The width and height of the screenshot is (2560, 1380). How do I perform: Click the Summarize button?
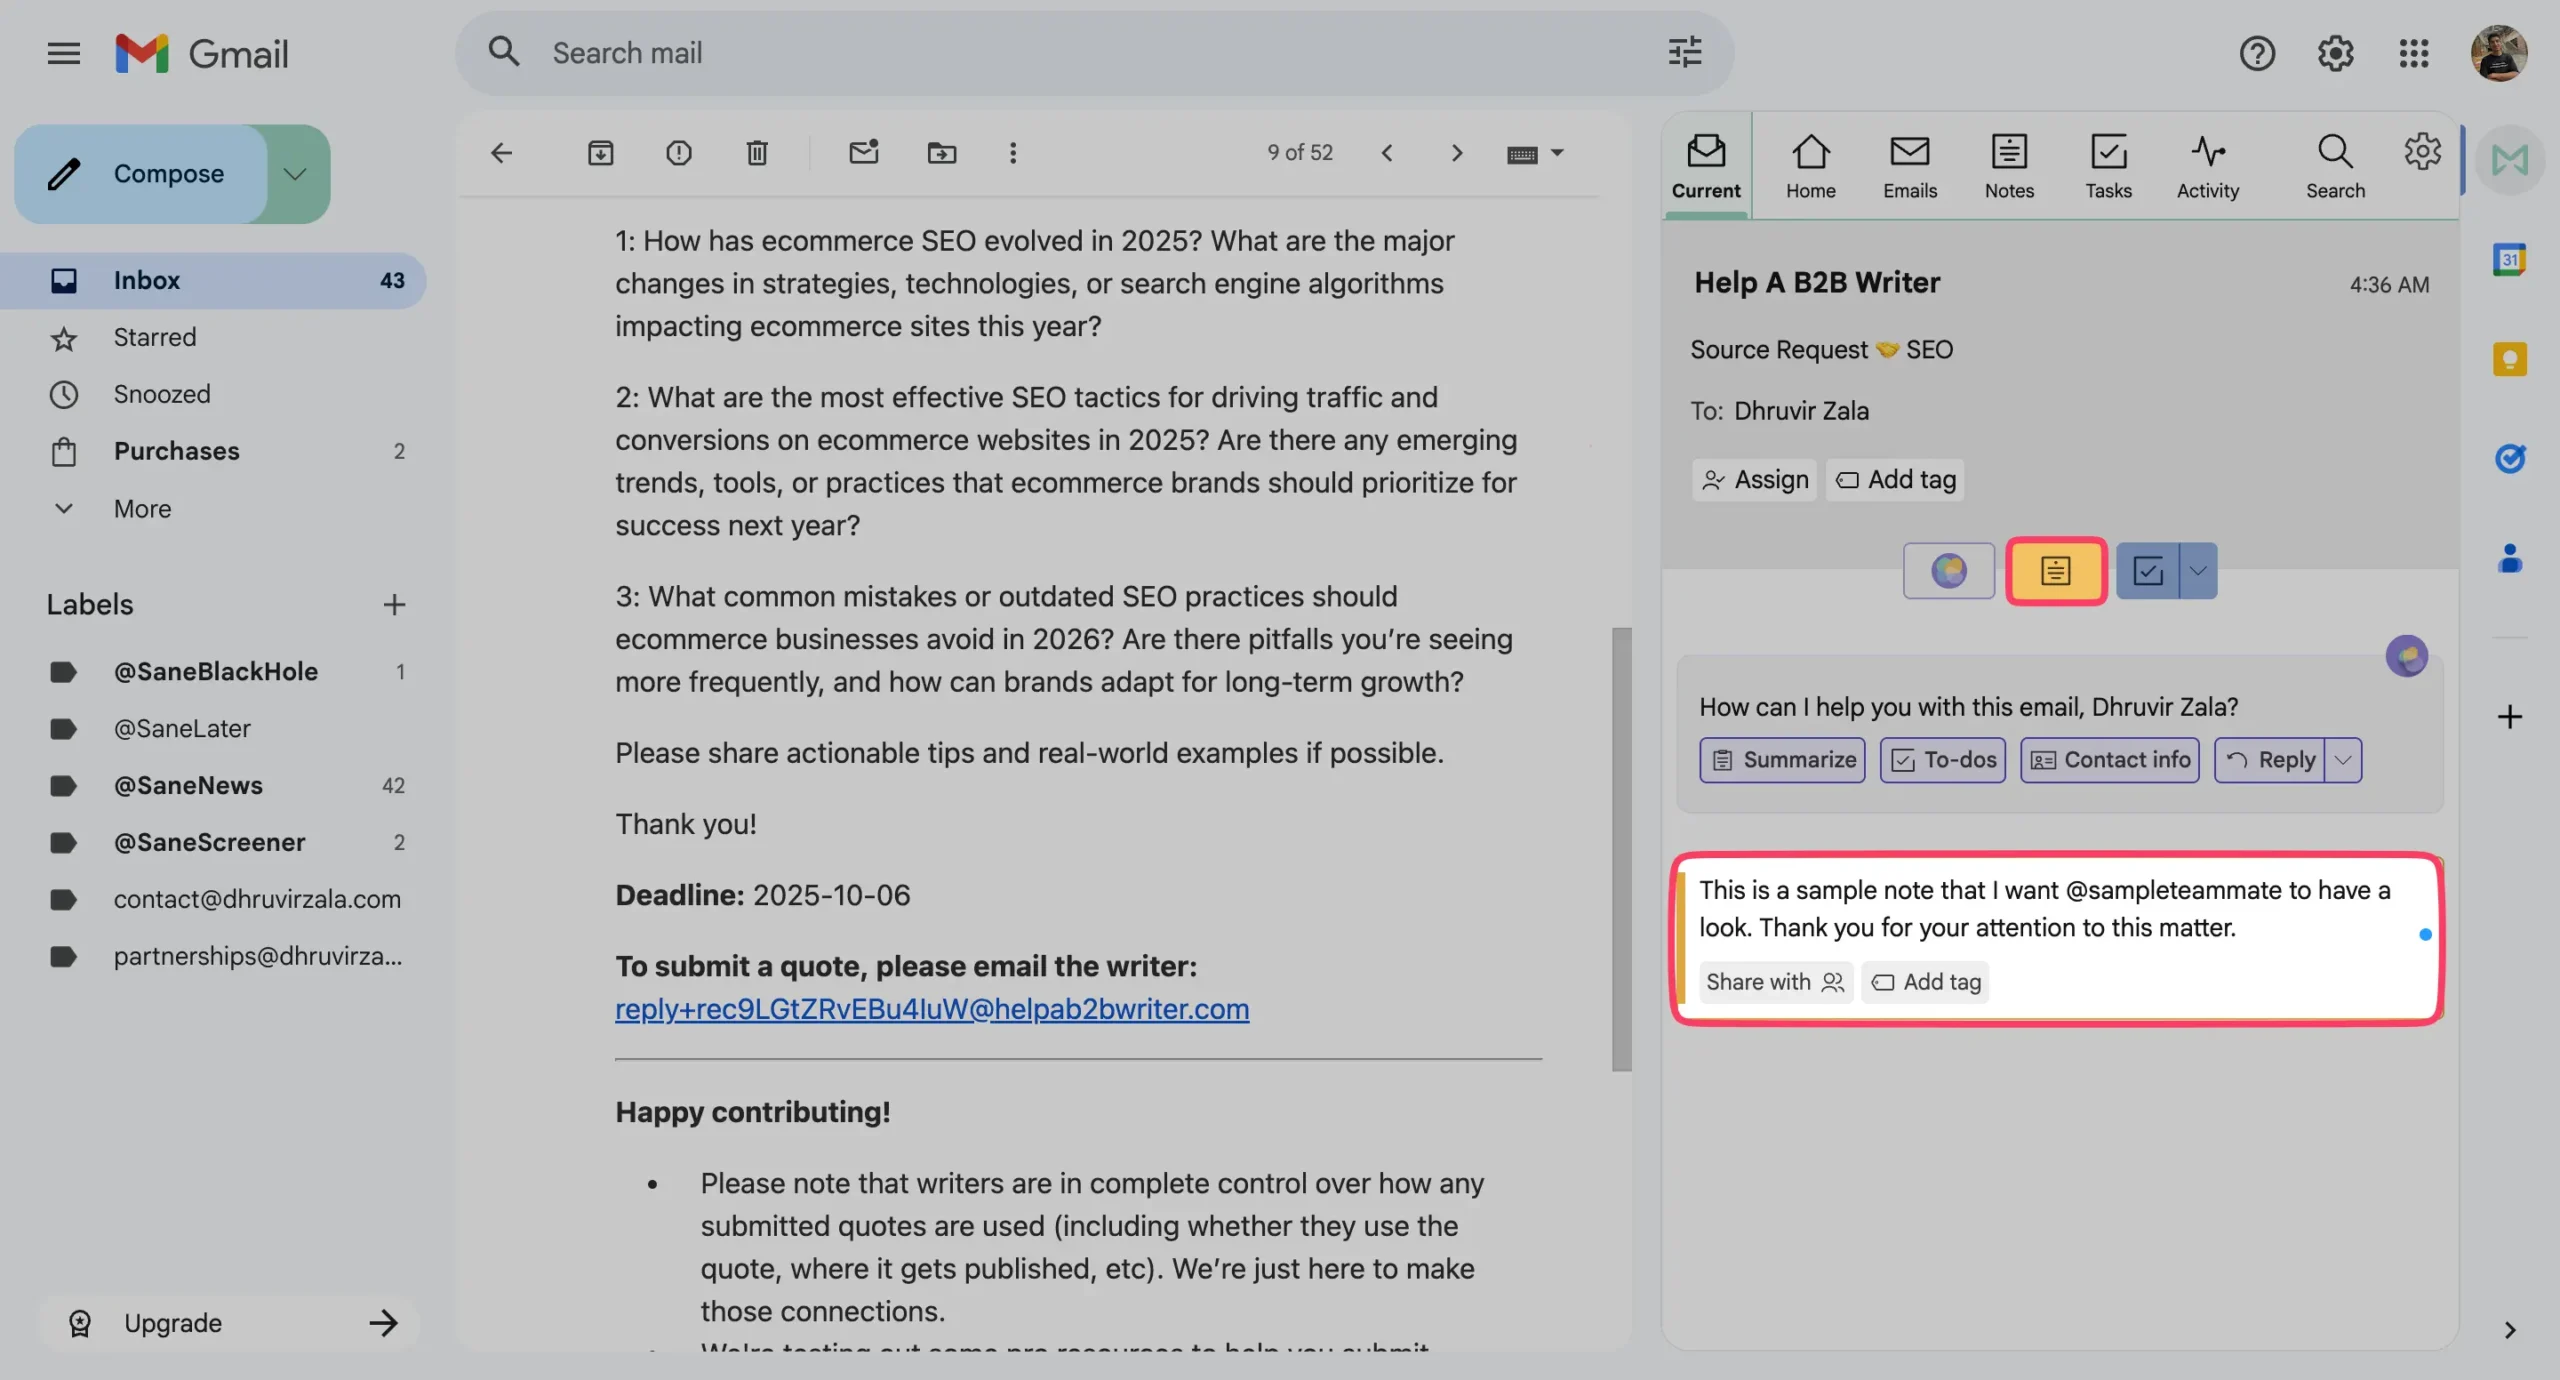click(x=1782, y=760)
